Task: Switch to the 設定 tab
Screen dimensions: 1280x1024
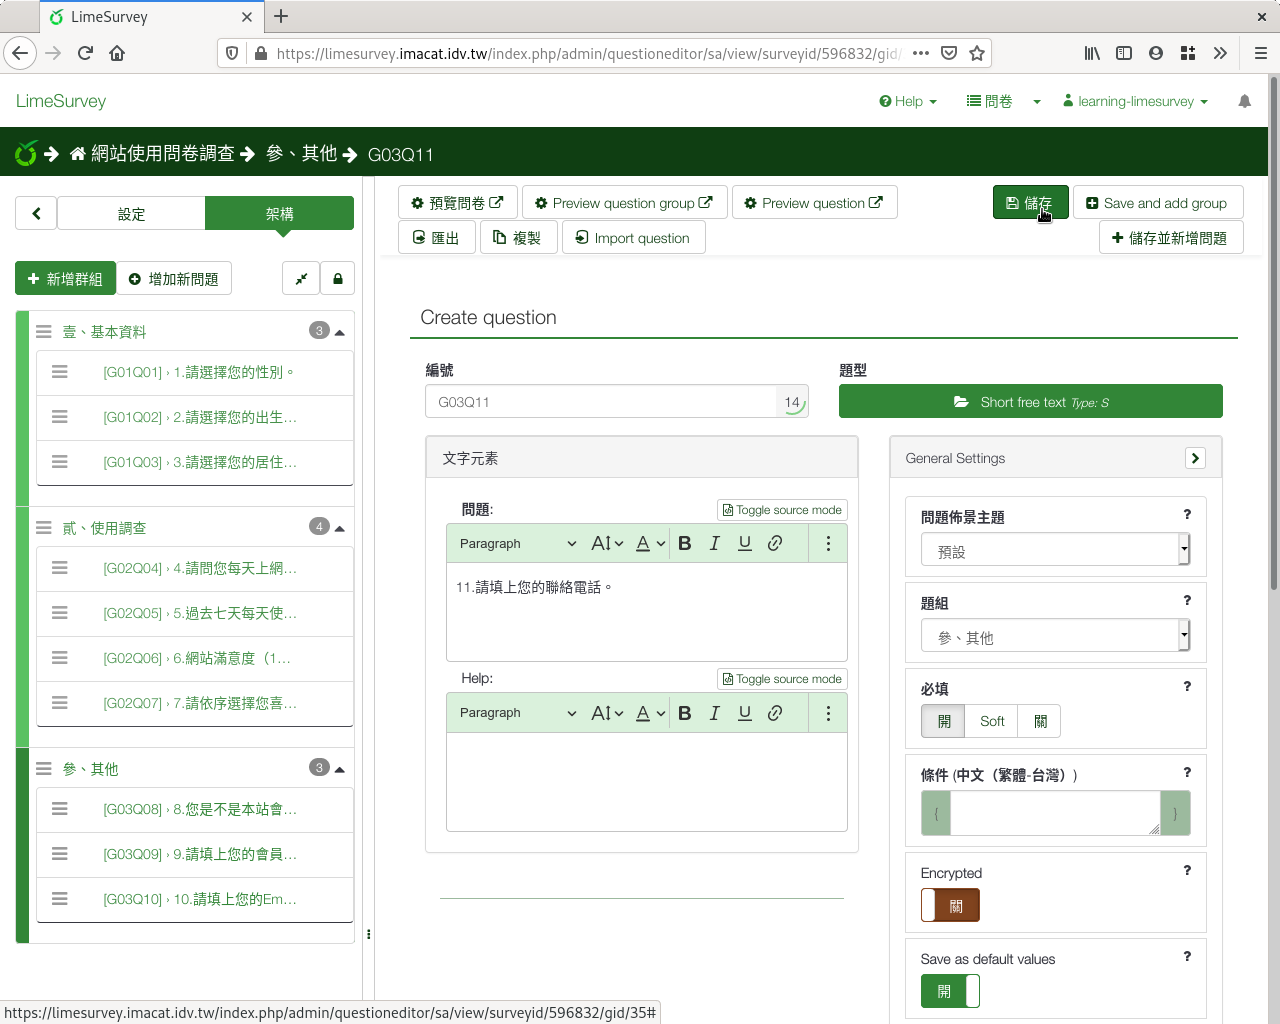Action: click(131, 213)
